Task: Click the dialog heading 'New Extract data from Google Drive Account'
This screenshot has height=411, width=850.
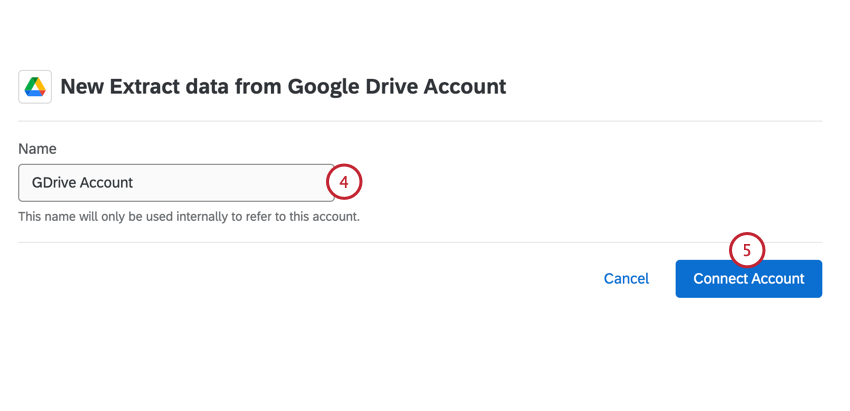Action: (283, 87)
